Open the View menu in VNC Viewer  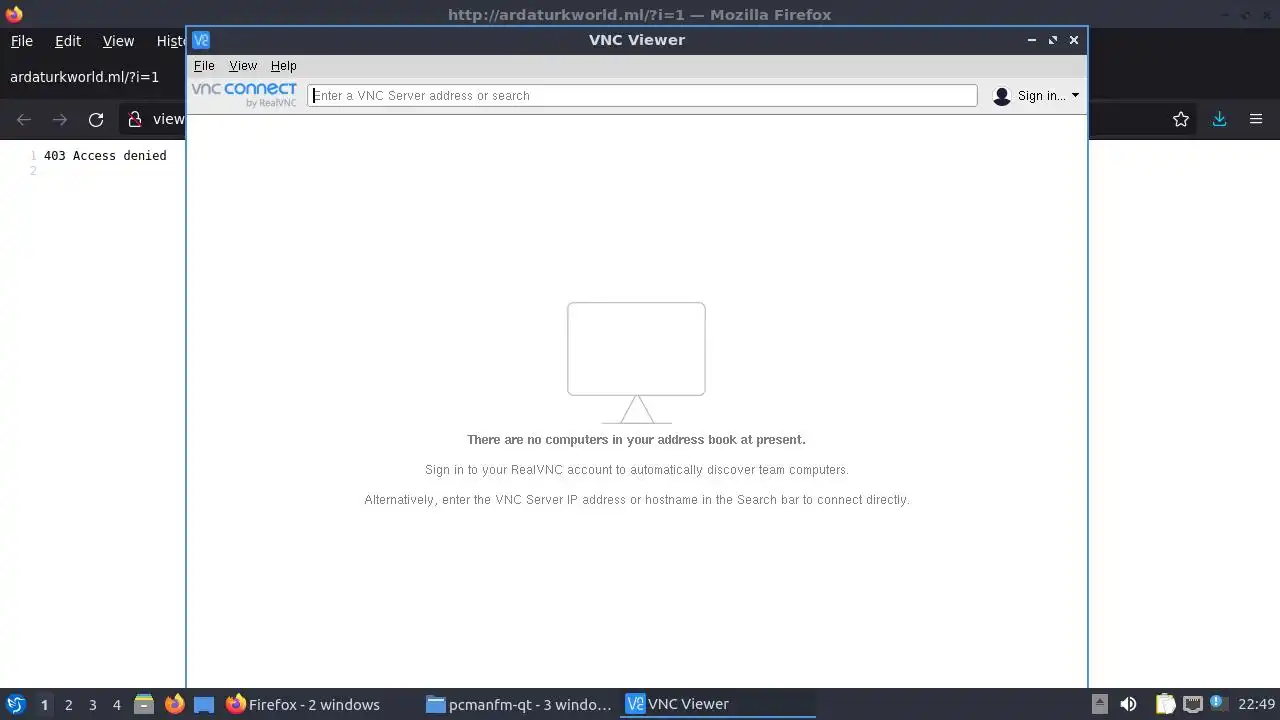(x=243, y=66)
